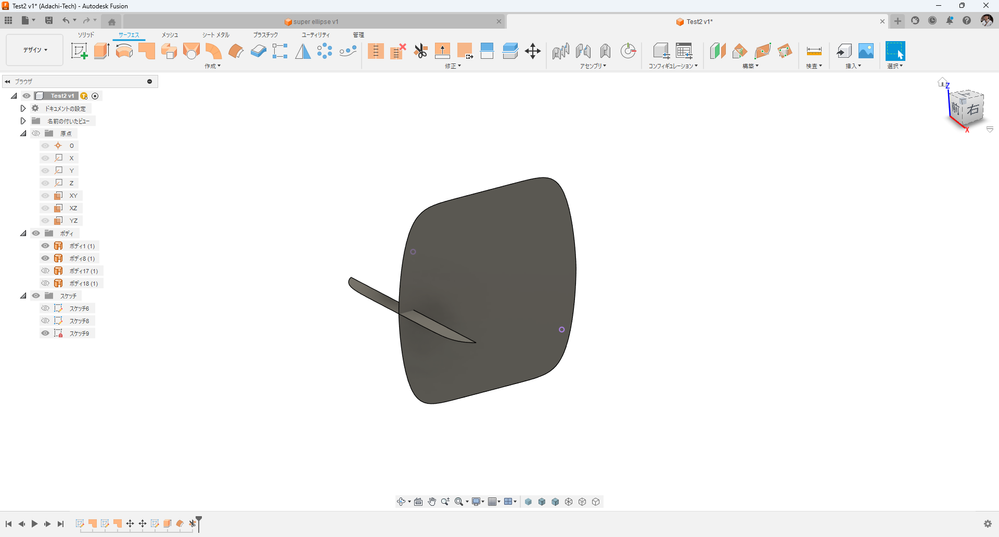
Task: Open the シート メタル tab
Action: pos(216,35)
